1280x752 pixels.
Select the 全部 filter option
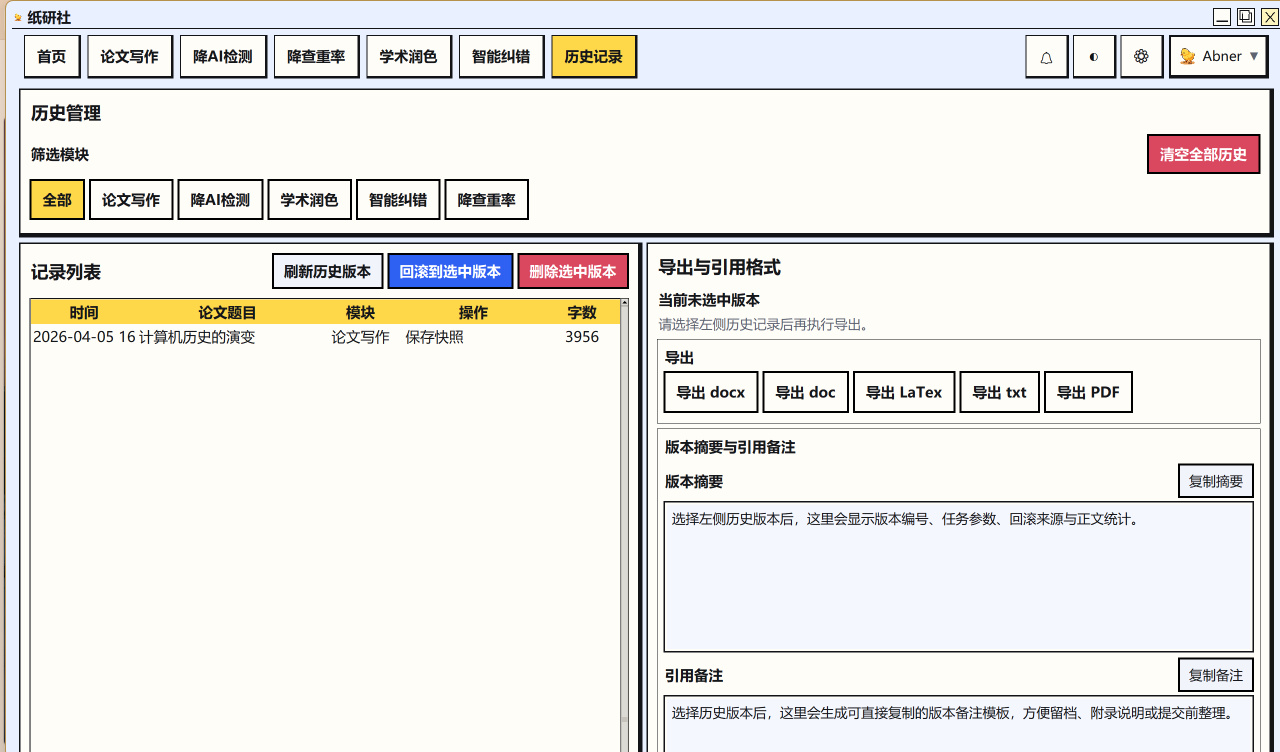(57, 200)
